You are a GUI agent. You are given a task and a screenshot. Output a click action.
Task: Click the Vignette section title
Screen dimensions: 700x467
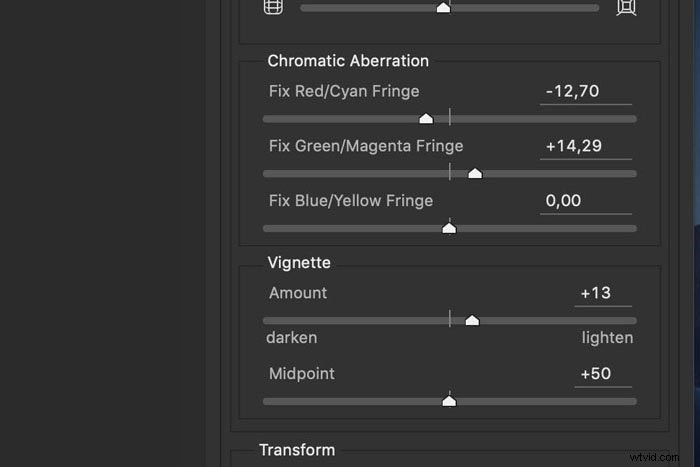[x=299, y=263]
